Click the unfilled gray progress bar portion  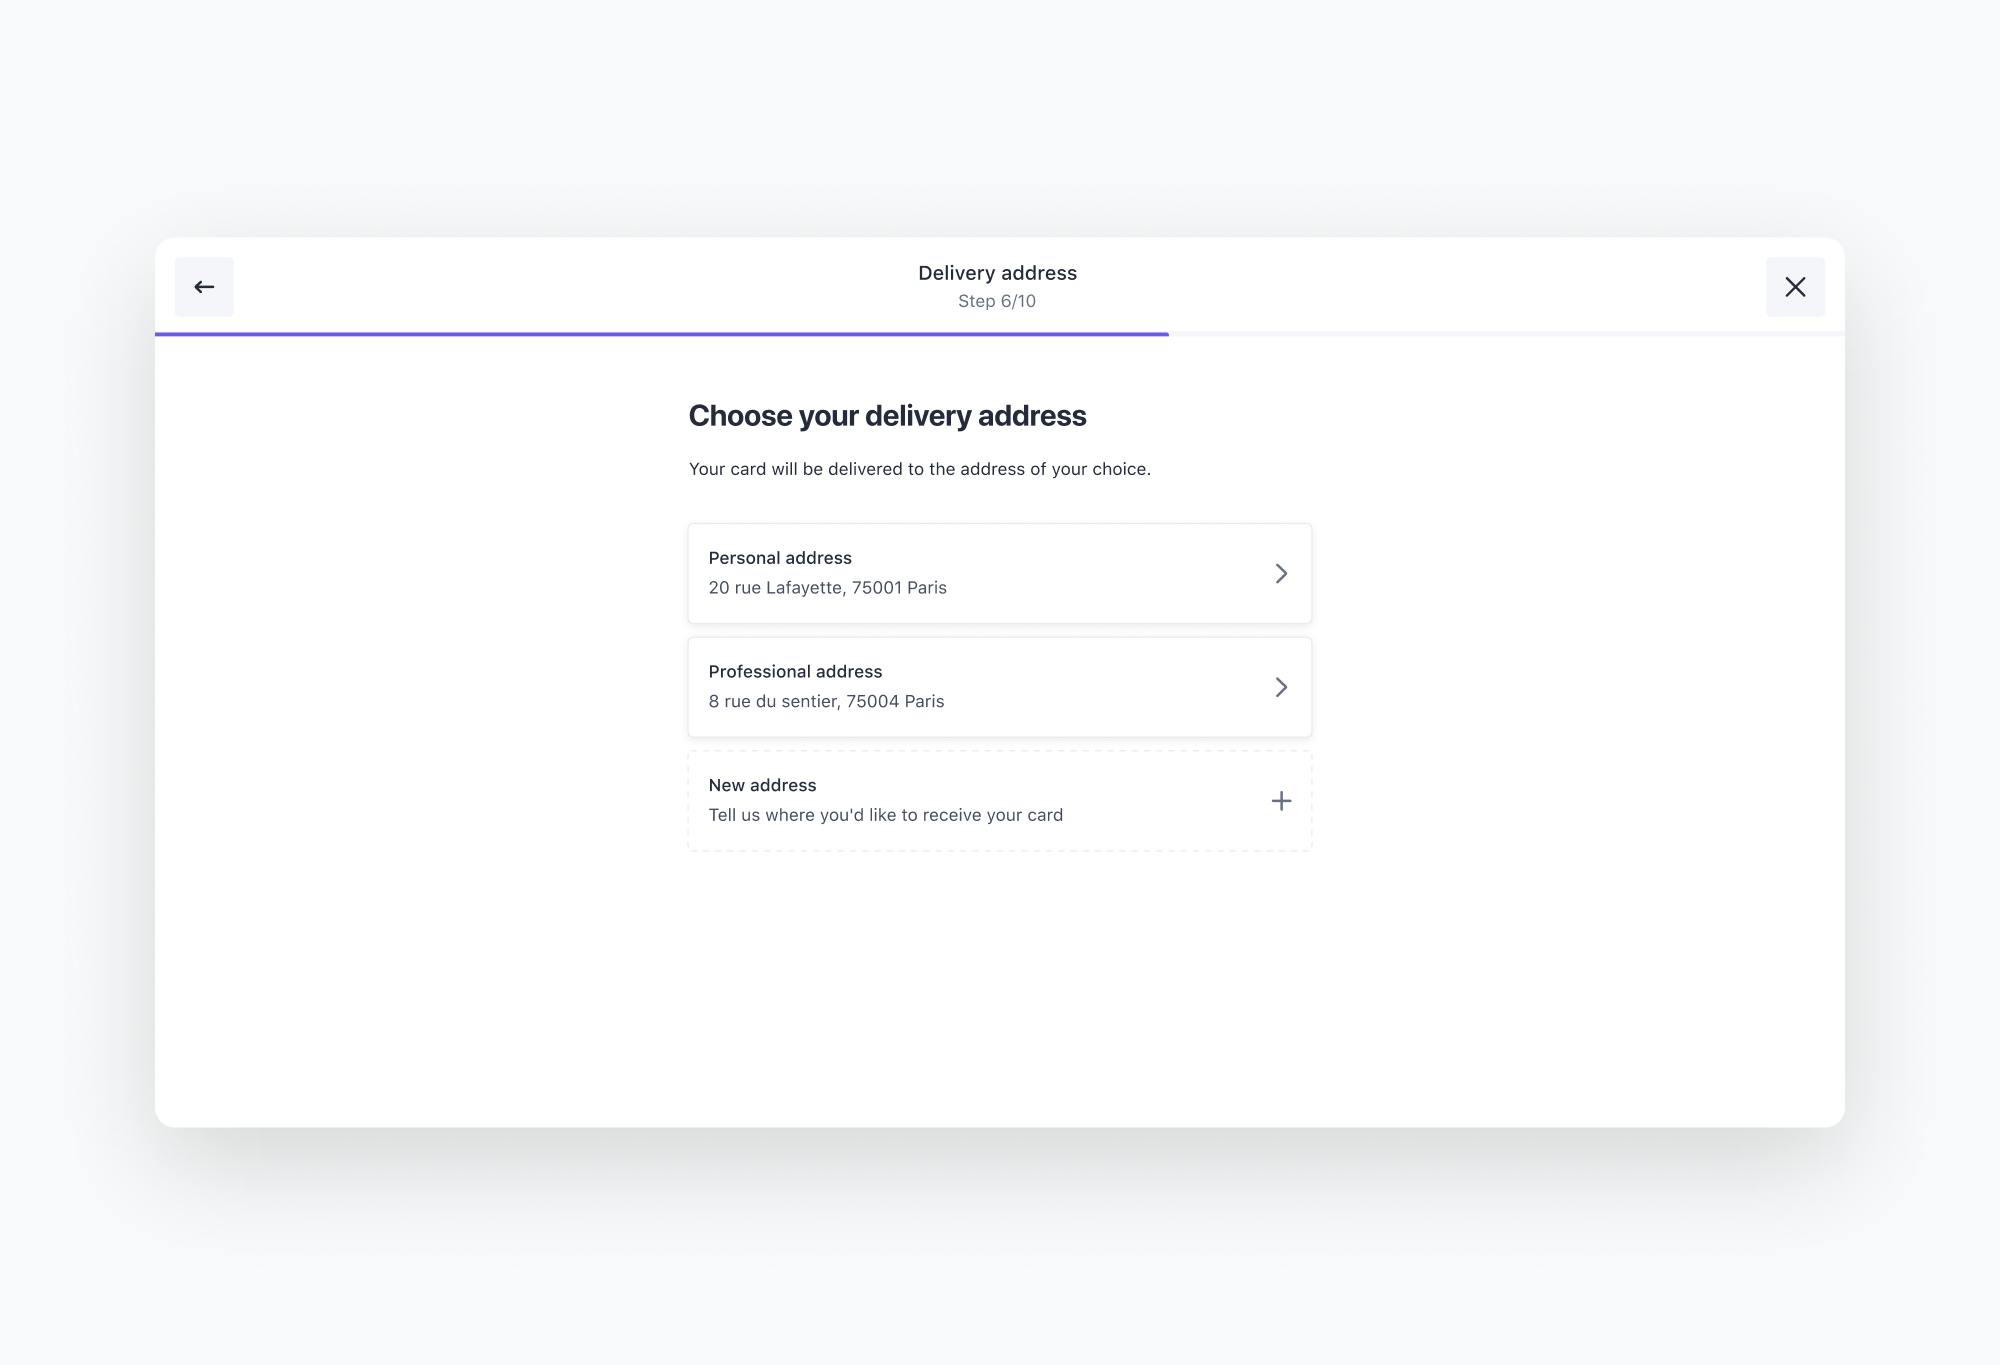click(x=1507, y=334)
